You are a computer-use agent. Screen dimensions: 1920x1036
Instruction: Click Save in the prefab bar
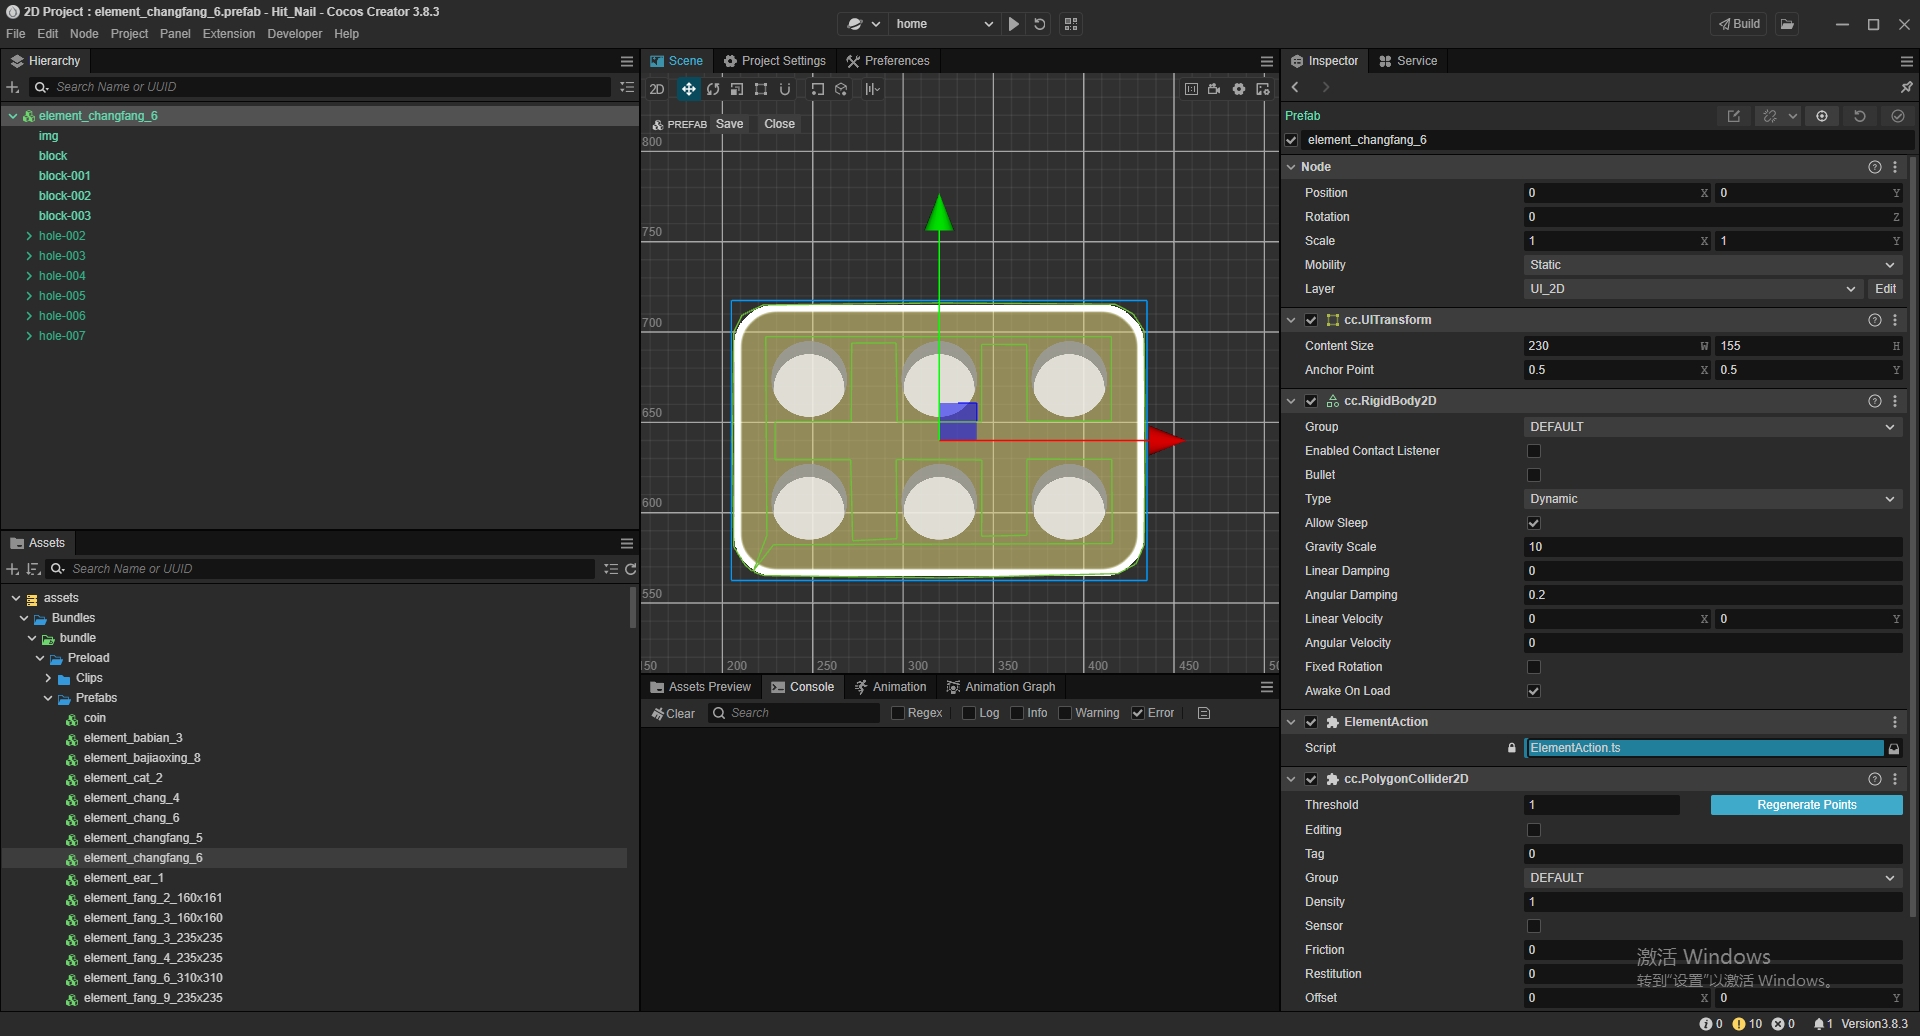point(729,124)
